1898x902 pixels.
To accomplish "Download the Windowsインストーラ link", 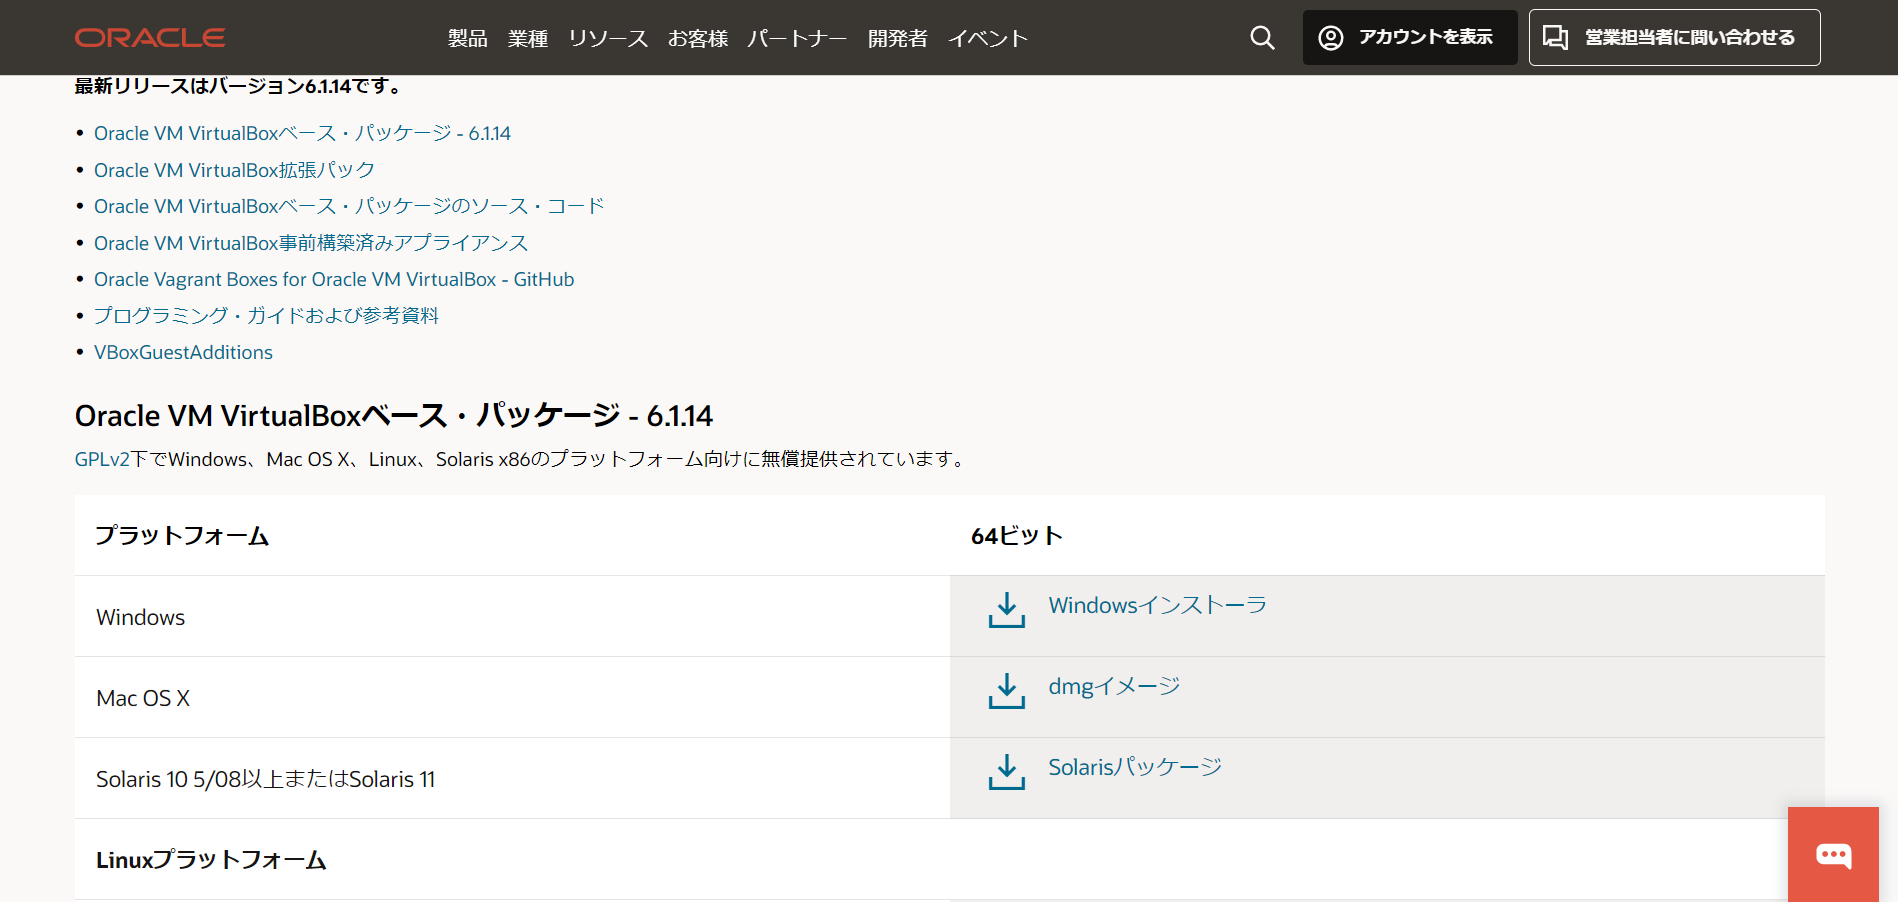I will pyautogui.click(x=1157, y=605).
